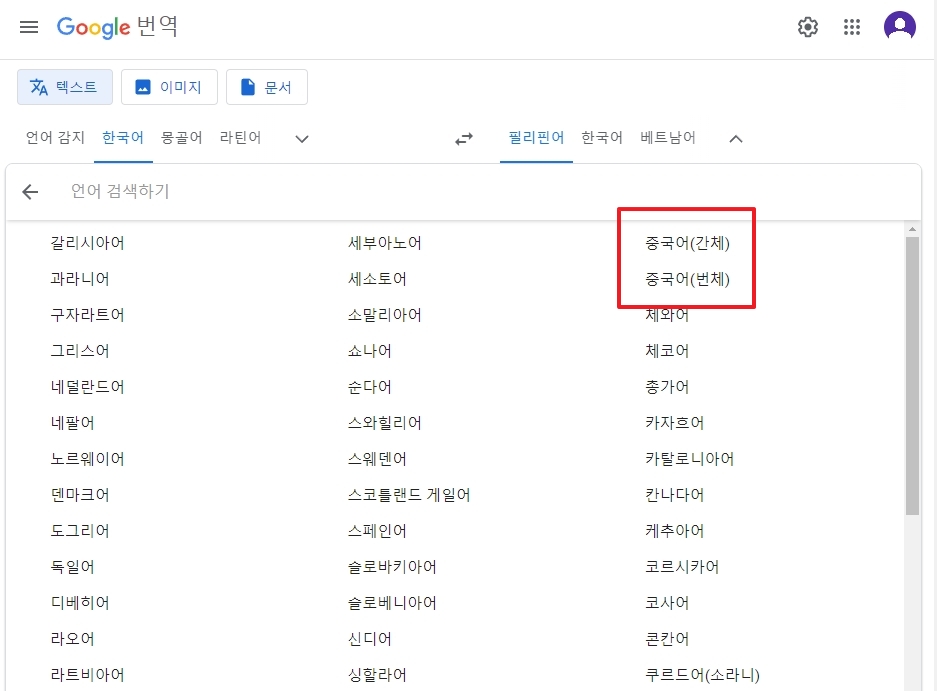The width and height of the screenshot is (937, 691).
Task: Select 갈리시아어 from the list
Action: point(87,243)
